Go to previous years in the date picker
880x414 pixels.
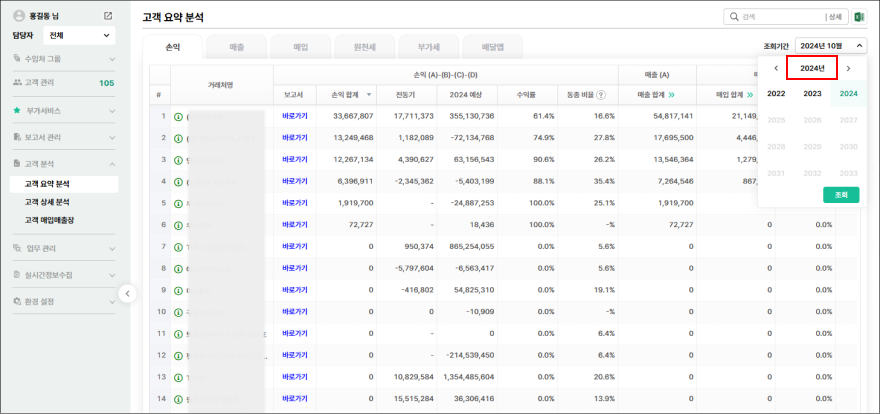pyautogui.click(x=776, y=68)
